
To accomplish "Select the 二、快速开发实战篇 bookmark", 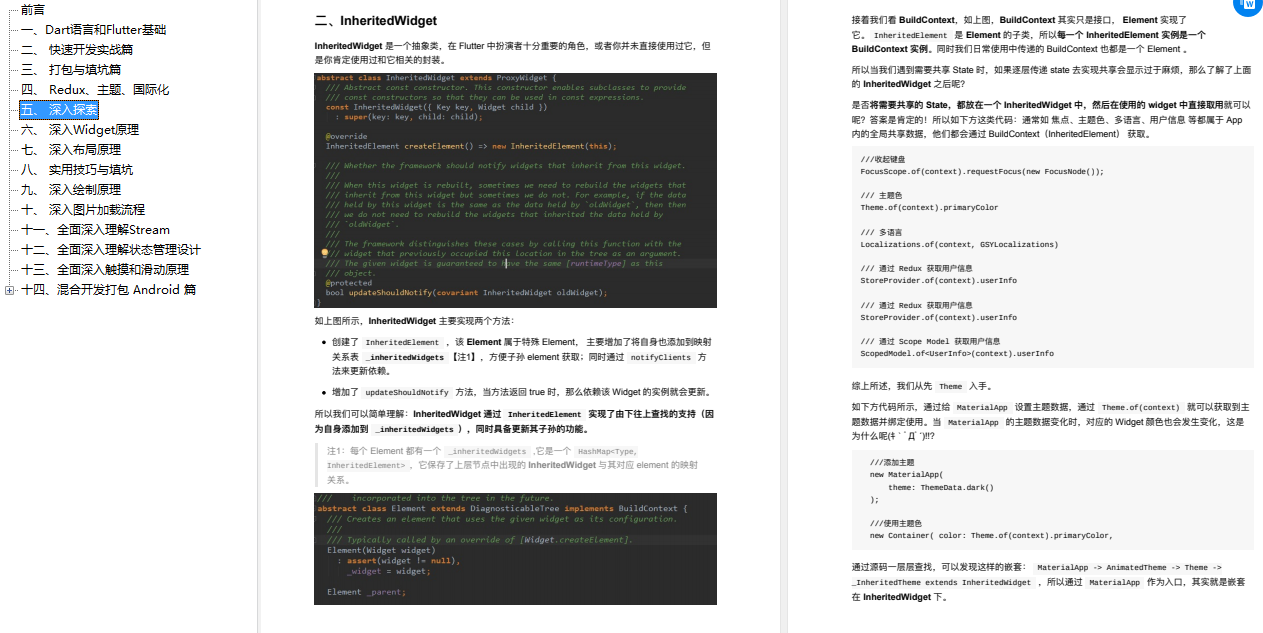I will pos(77,50).
